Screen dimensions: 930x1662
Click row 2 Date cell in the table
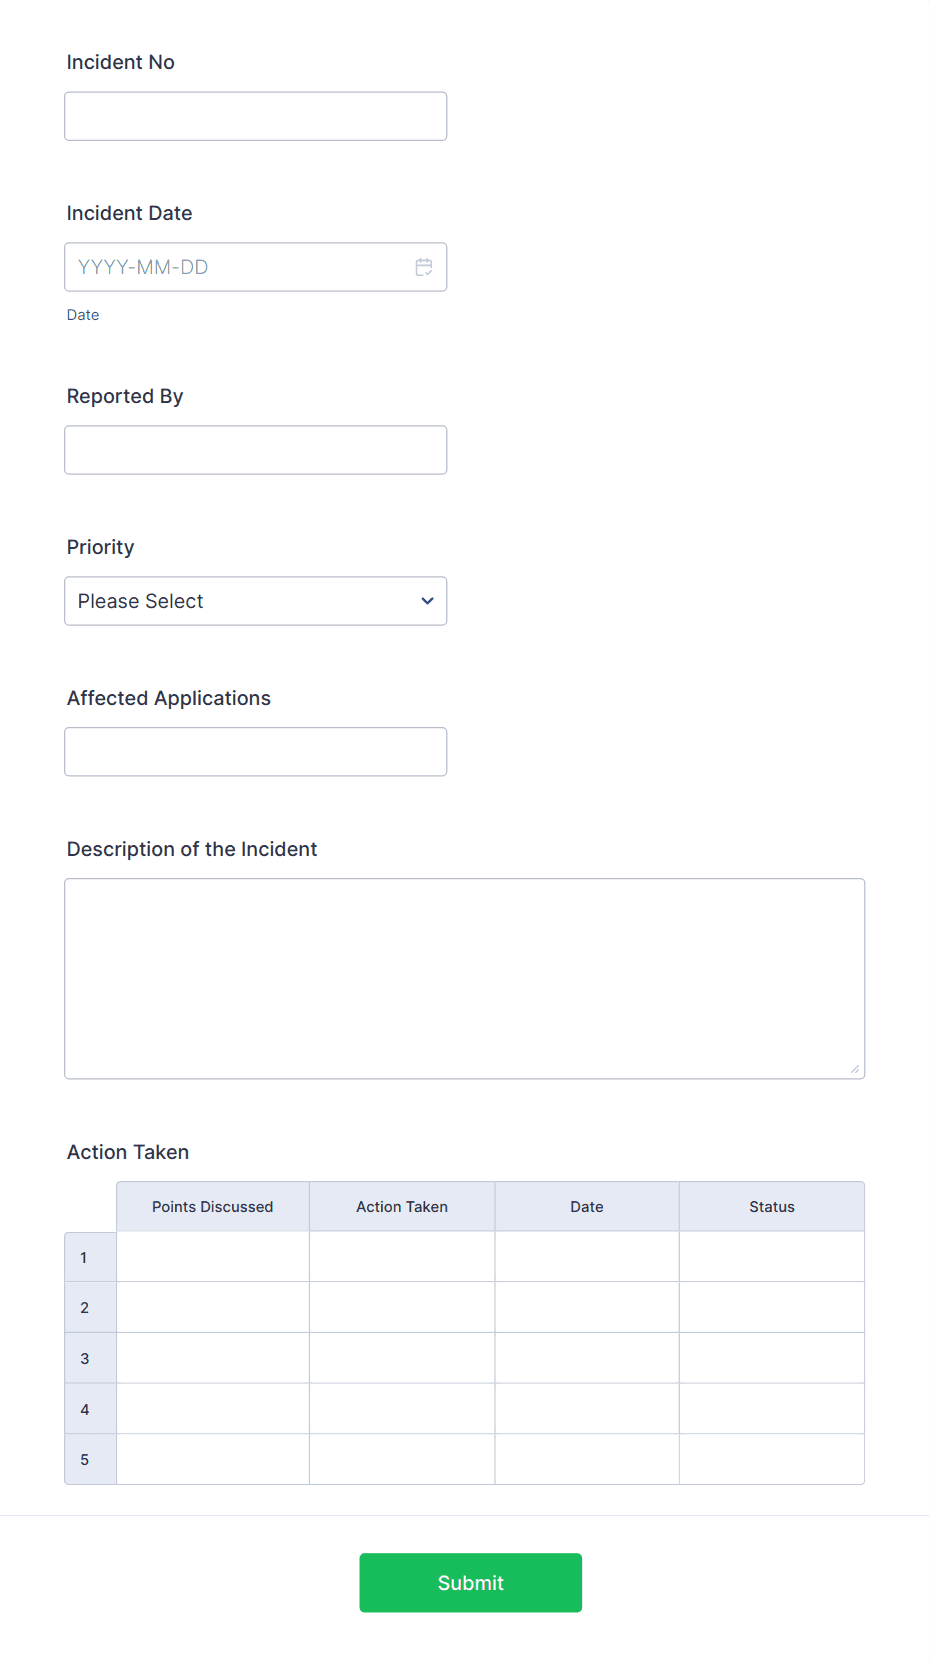tap(586, 1307)
